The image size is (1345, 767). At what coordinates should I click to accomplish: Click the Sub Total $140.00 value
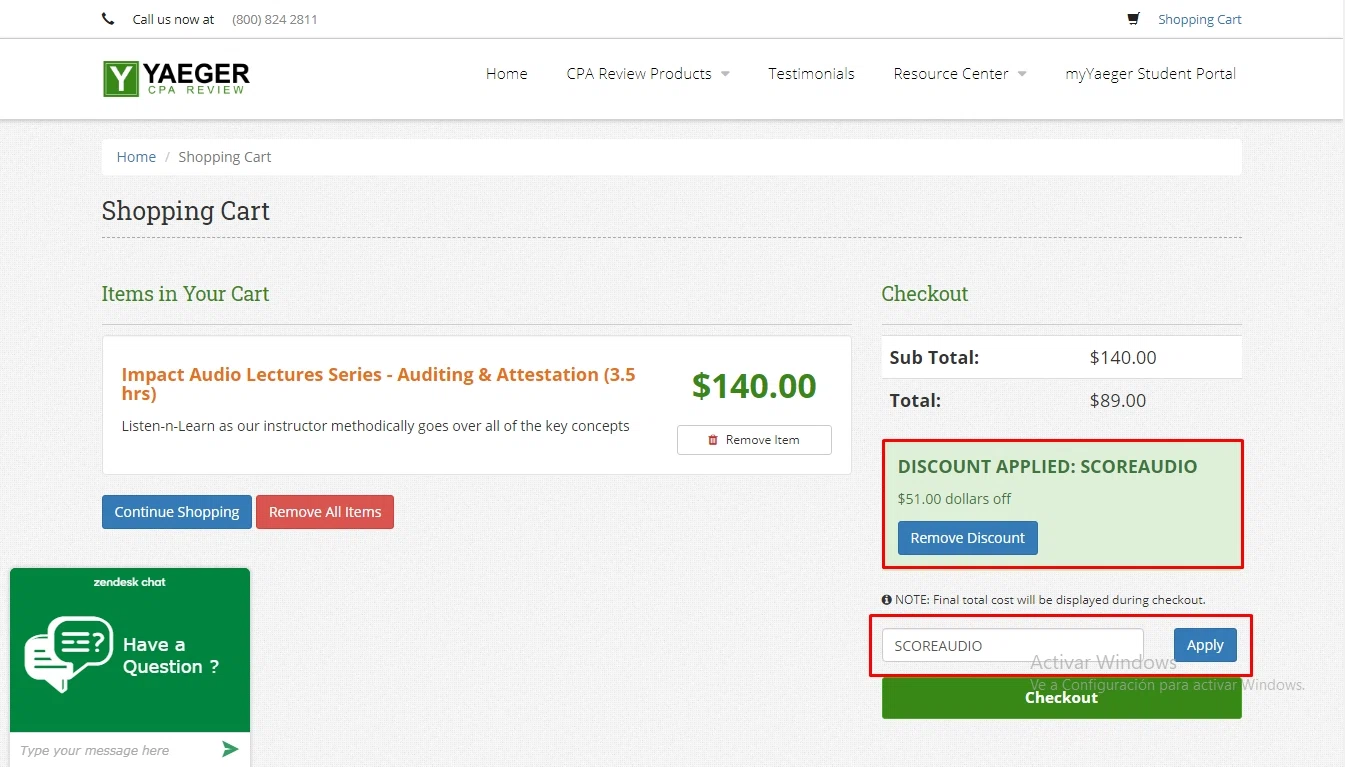tap(1123, 358)
